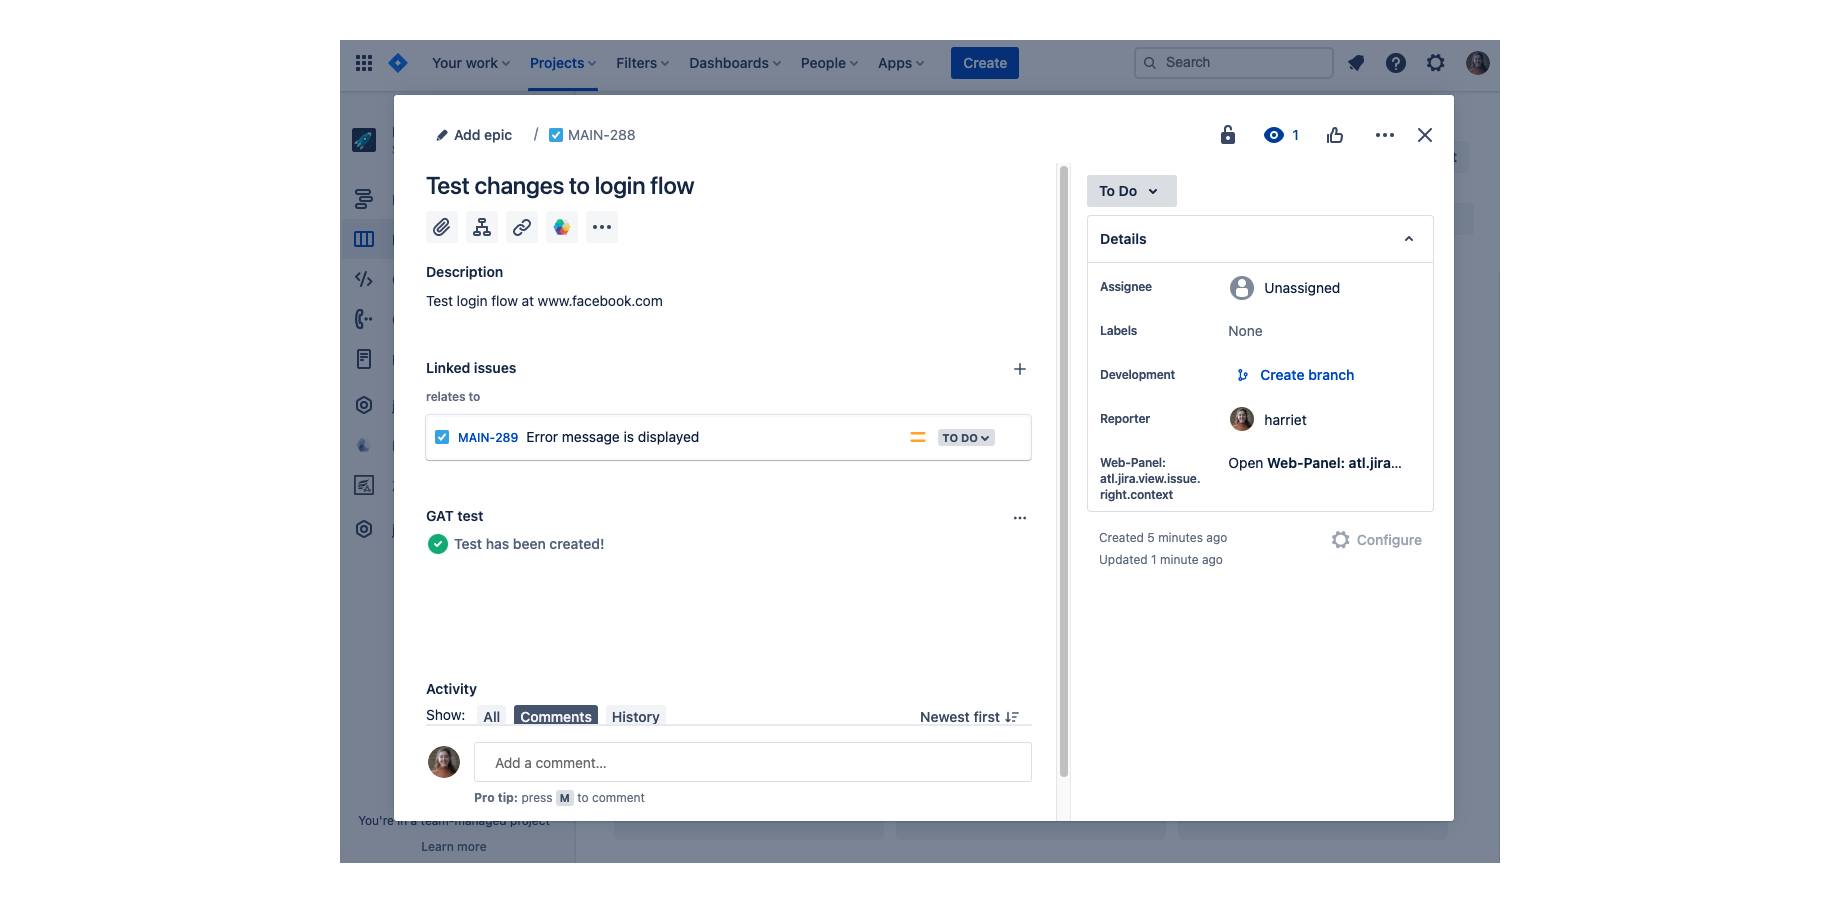Switch to the History activity tab
Screen dimensions: 1840x900
636,716
